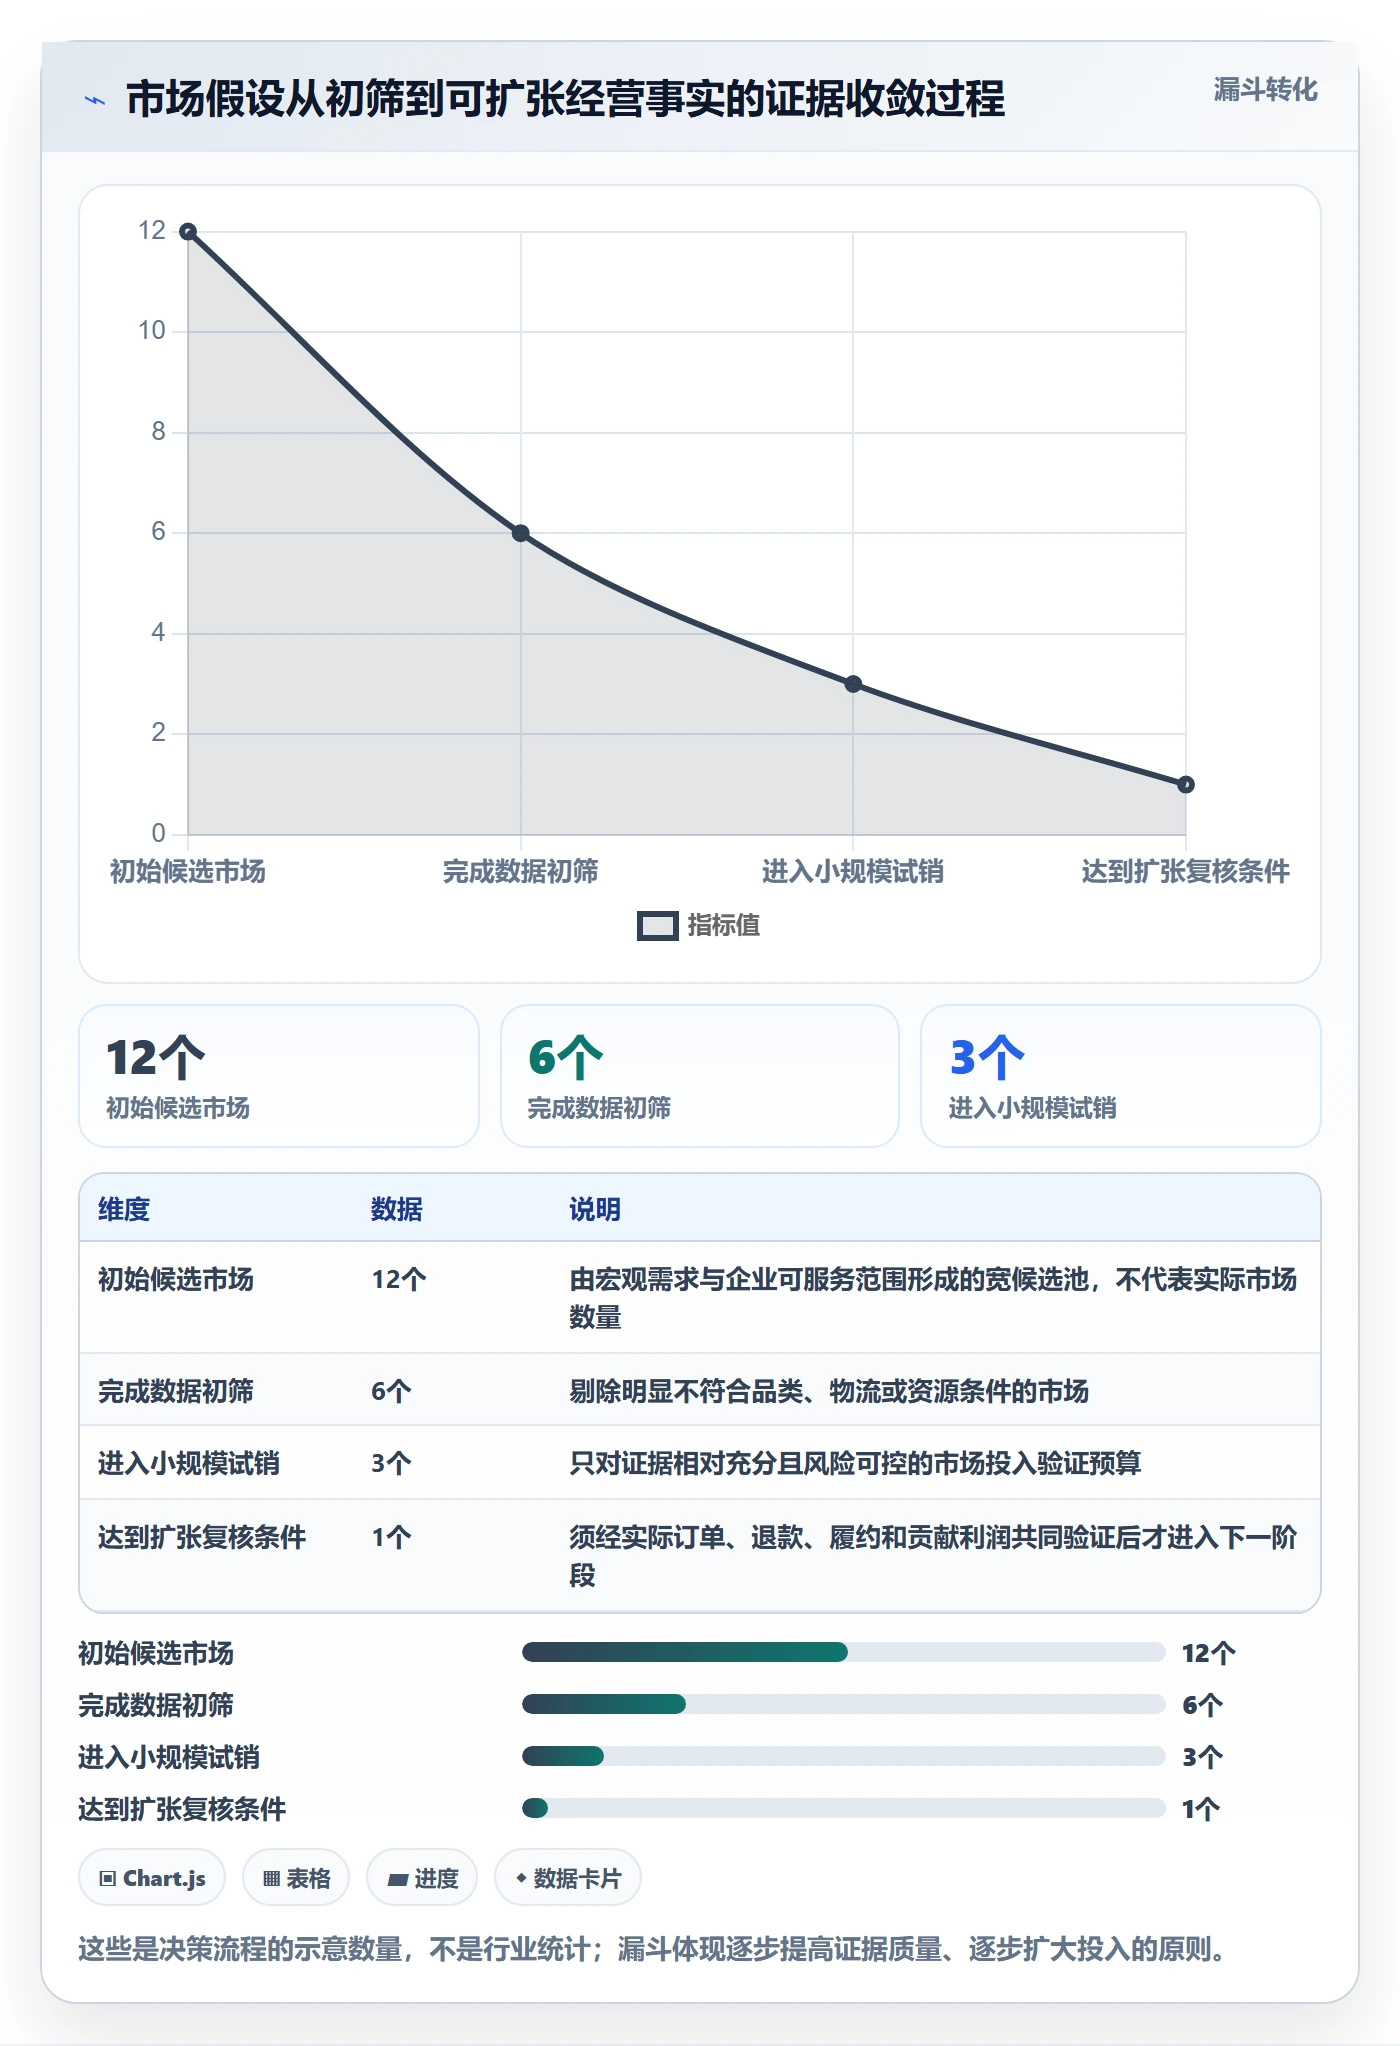The width and height of the screenshot is (1400, 2046).
Task: Open the 3个 进入小规模试销 stat card
Action: tap(1121, 1076)
